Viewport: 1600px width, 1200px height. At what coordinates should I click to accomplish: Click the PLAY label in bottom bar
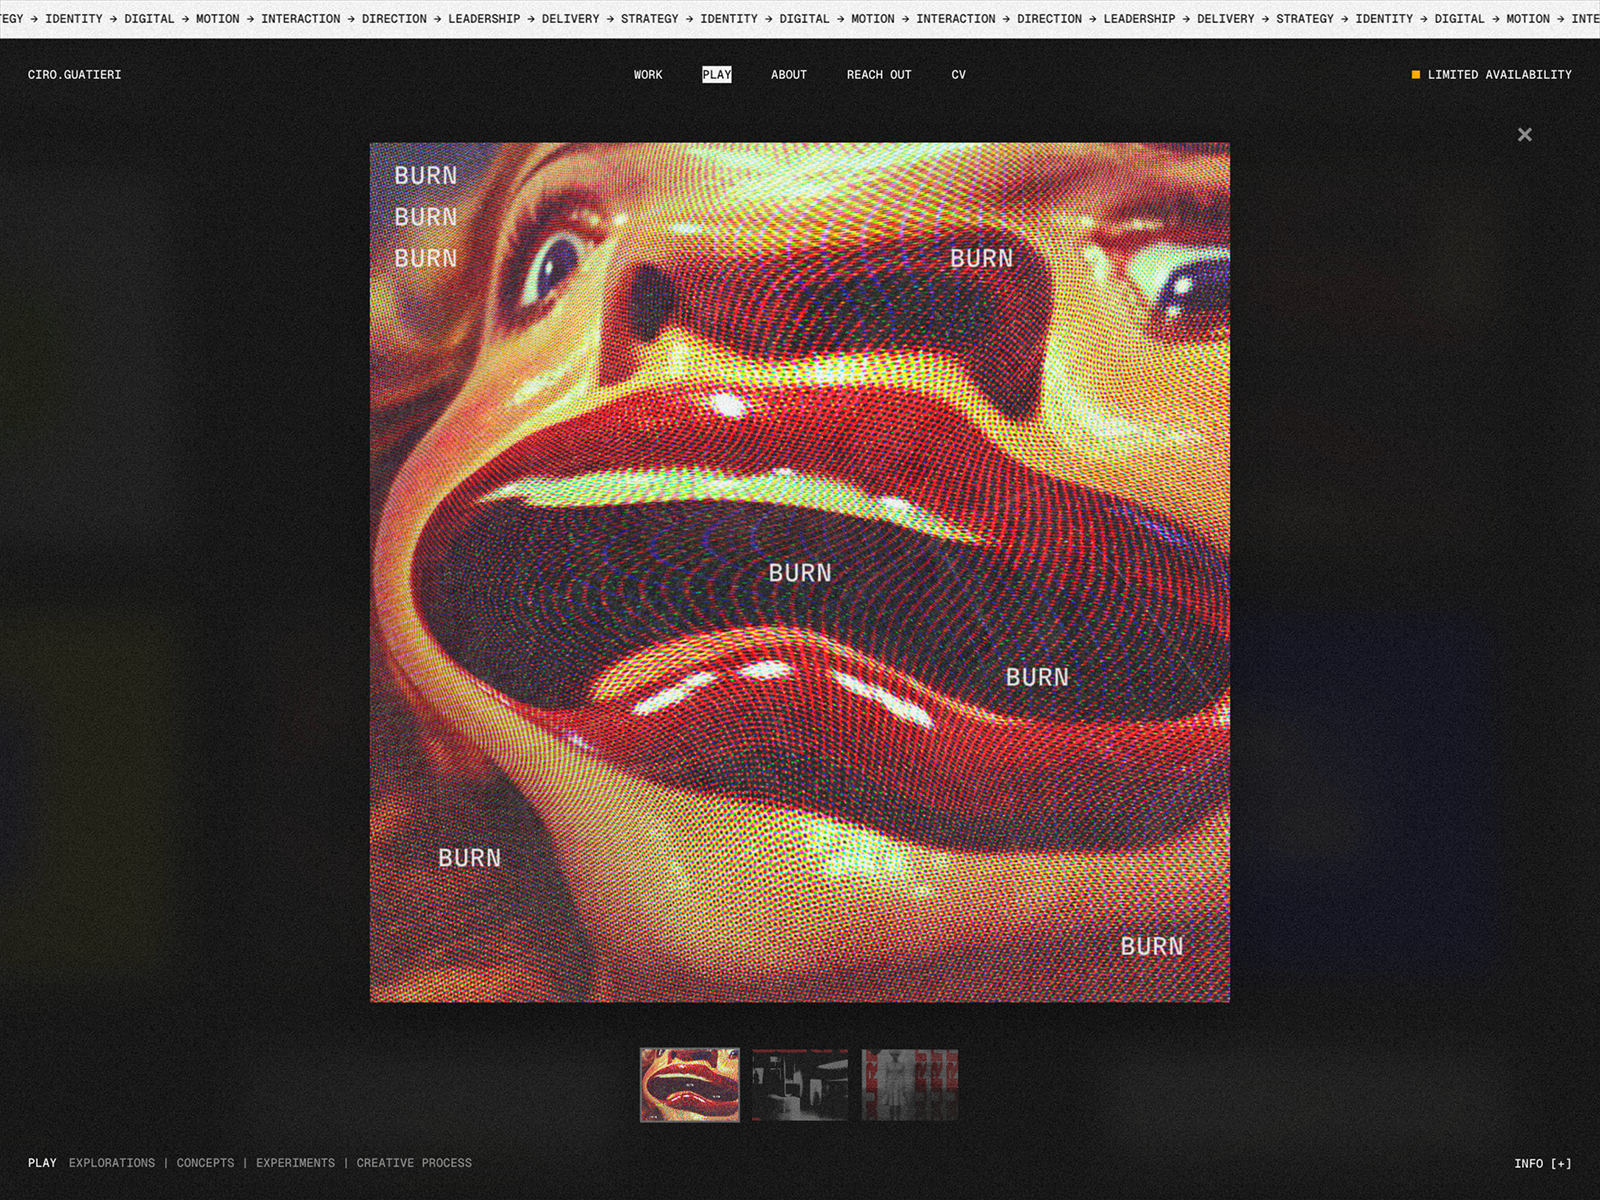(x=44, y=1163)
